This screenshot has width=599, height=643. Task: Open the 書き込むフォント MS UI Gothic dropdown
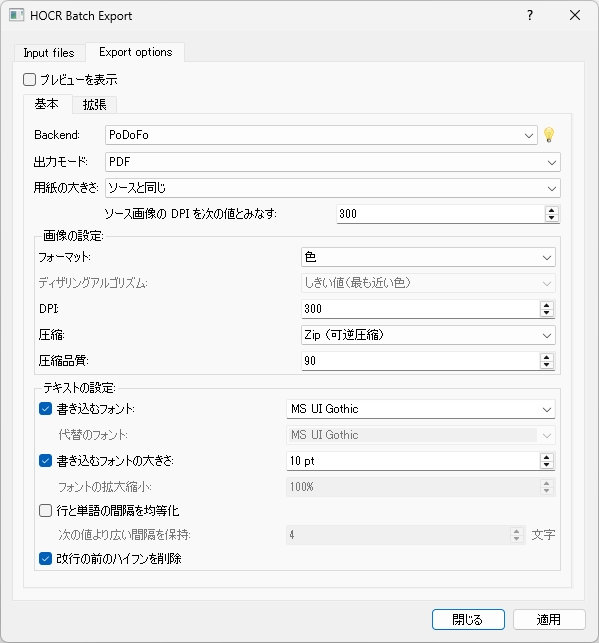(421, 409)
